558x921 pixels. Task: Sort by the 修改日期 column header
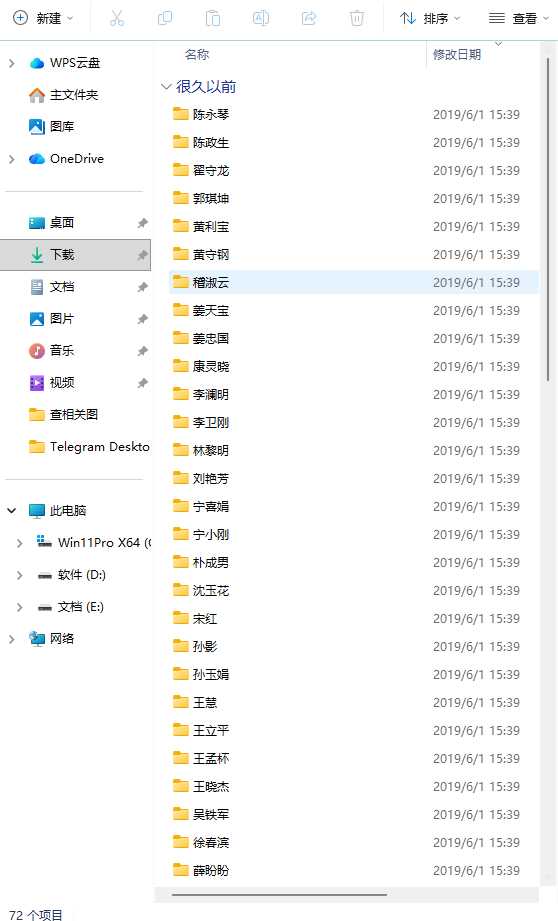pyautogui.click(x=457, y=55)
